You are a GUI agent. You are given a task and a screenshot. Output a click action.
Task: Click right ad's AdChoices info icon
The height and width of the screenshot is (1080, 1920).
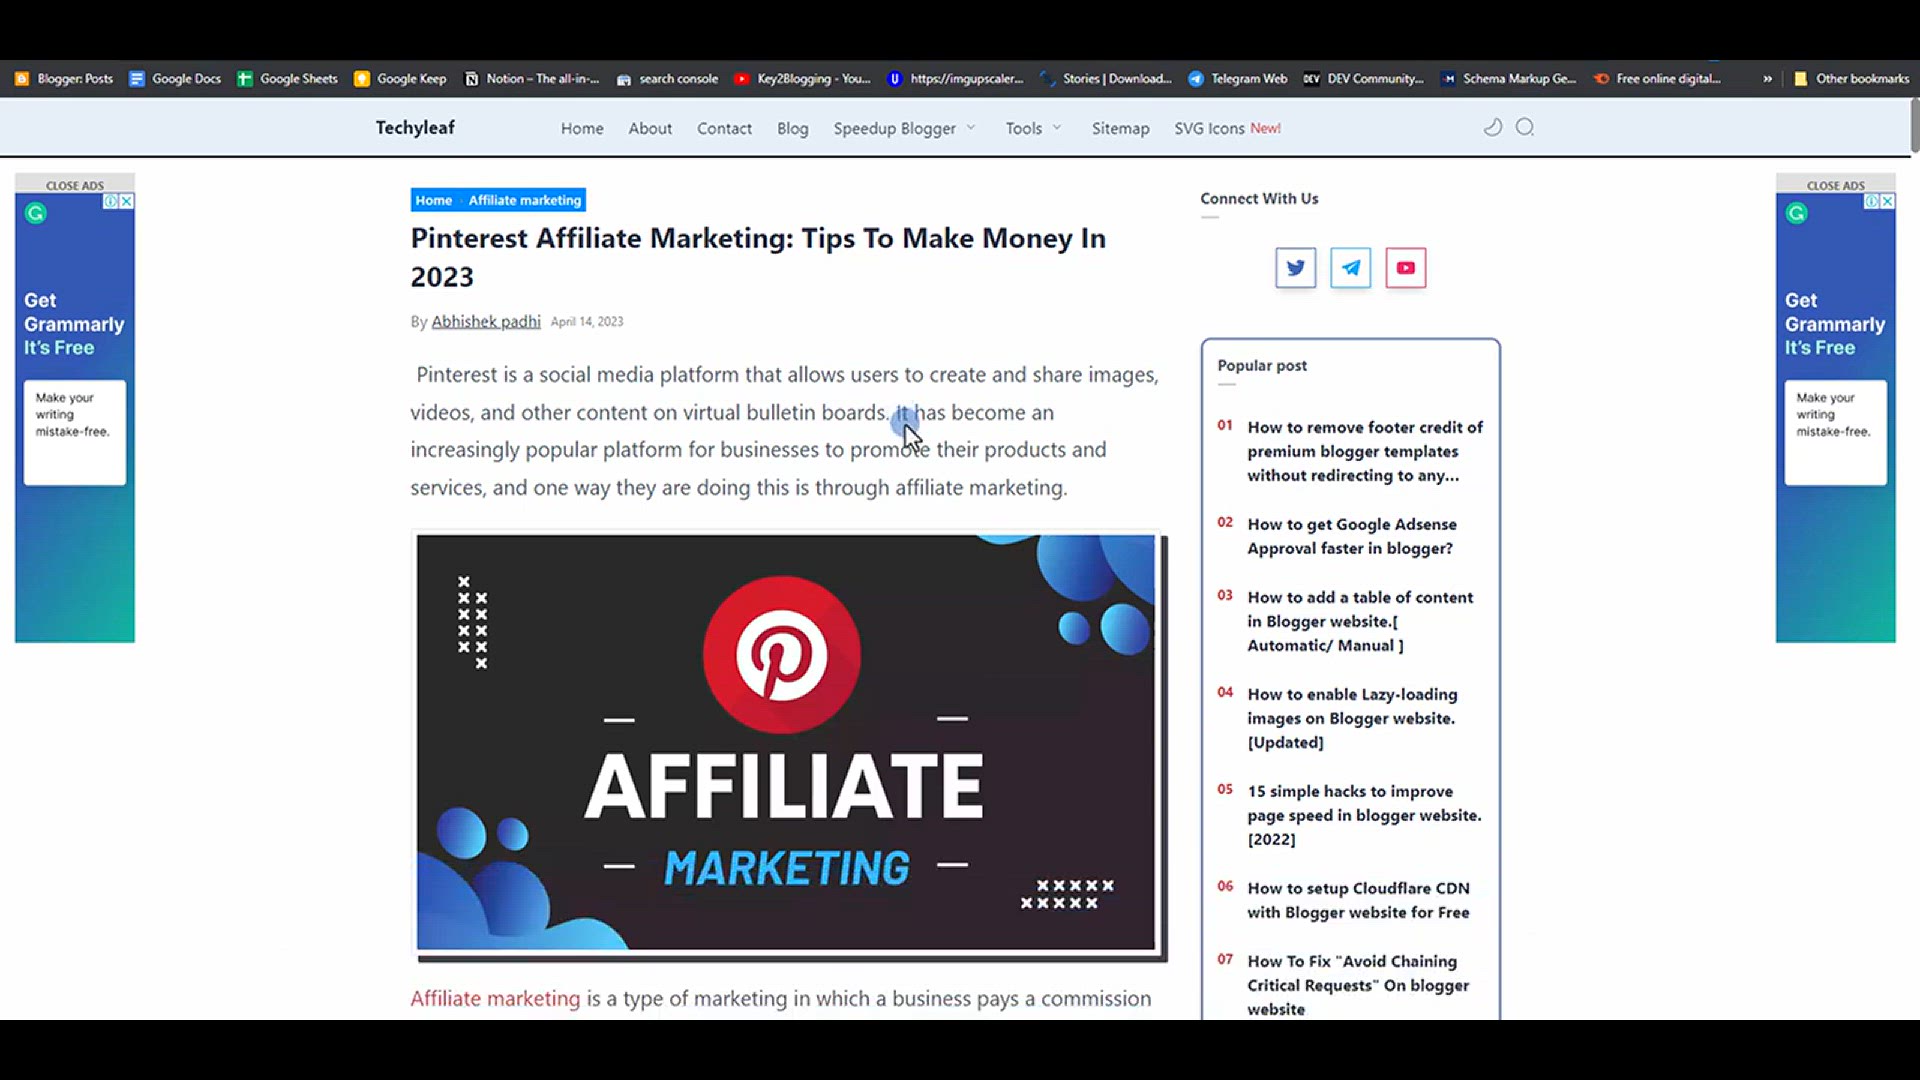pyautogui.click(x=1871, y=201)
